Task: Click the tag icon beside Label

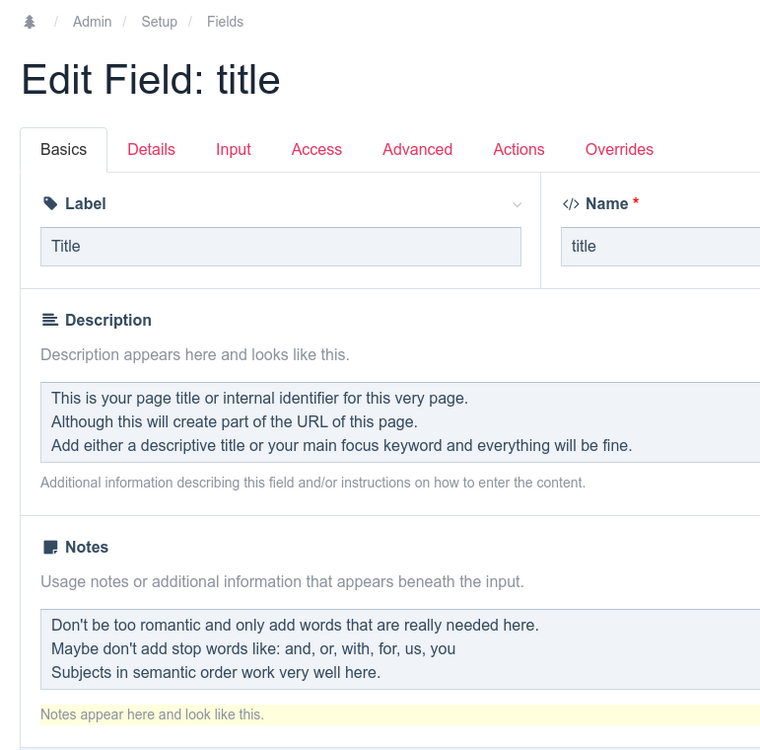Action: coord(50,204)
